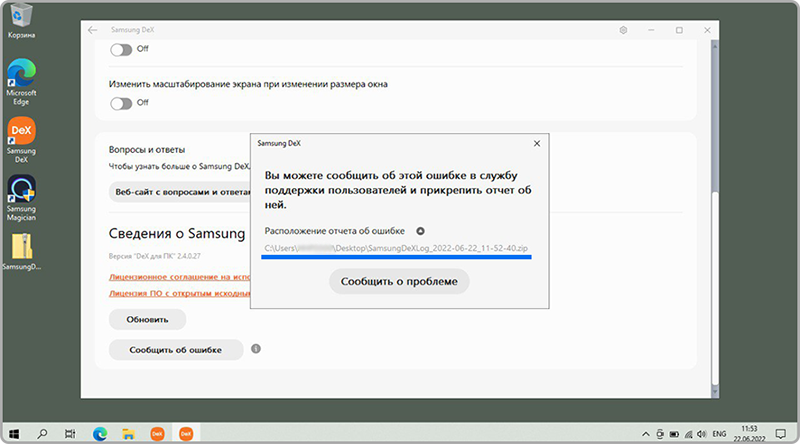This screenshot has height=444, width=800.
Task: Click the Сообщить об ошибке button
Action: click(x=176, y=350)
